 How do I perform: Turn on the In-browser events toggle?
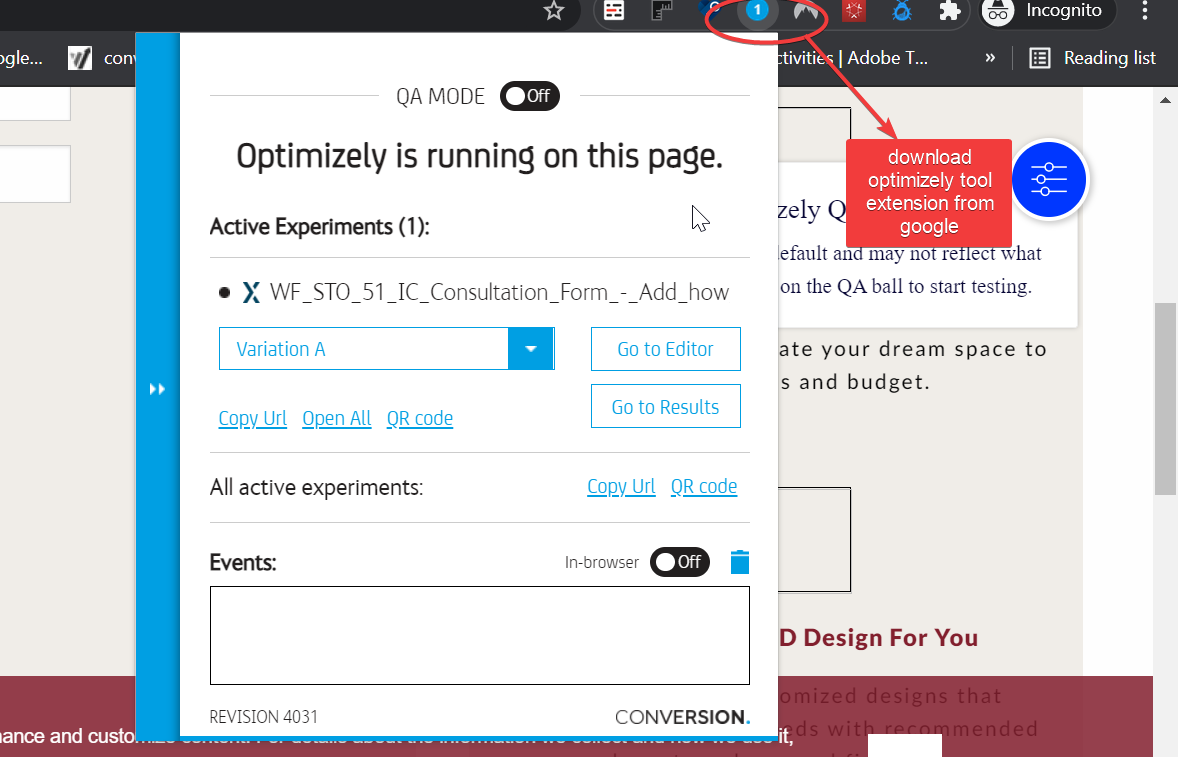[680, 562]
